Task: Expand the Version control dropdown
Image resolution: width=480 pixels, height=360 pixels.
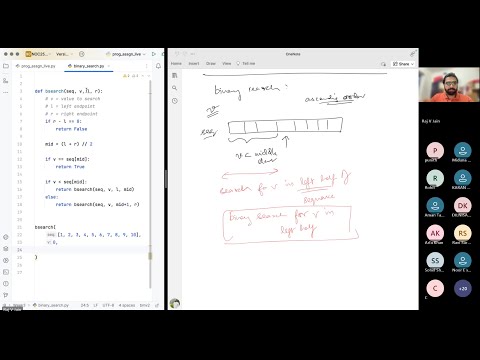Action: 64,54
